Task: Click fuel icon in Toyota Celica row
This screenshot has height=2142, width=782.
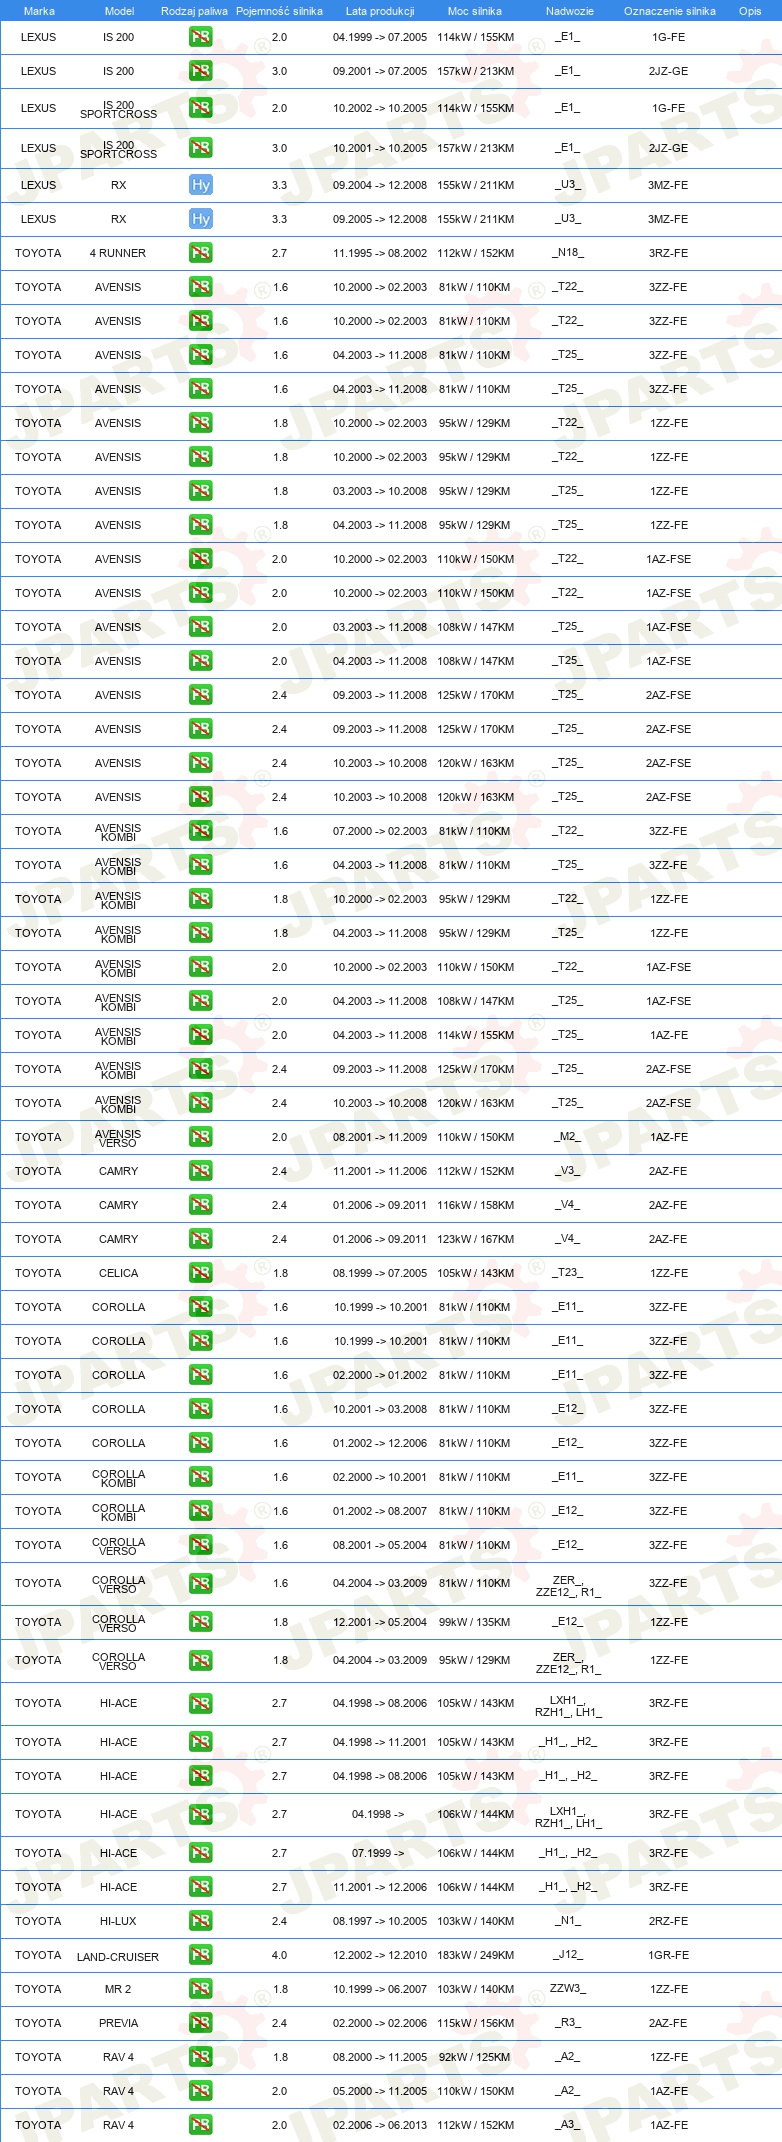Action: [201, 1273]
